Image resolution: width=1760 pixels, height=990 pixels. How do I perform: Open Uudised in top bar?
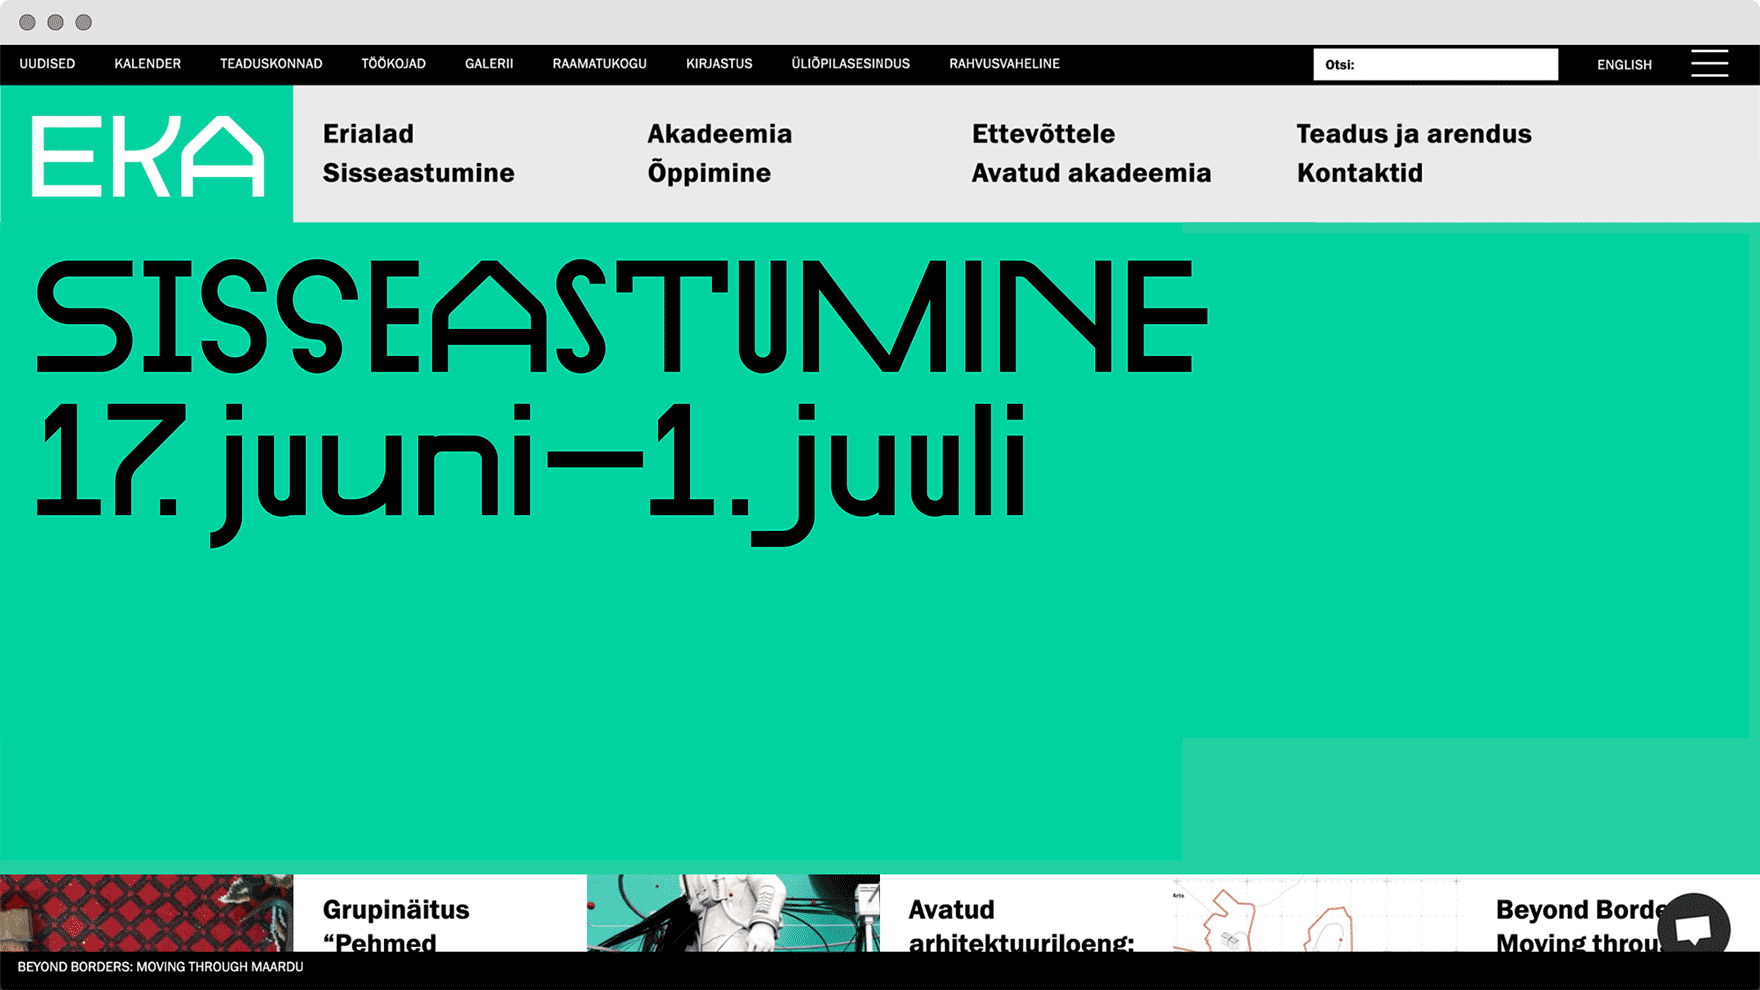pyautogui.click(x=47, y=64)
